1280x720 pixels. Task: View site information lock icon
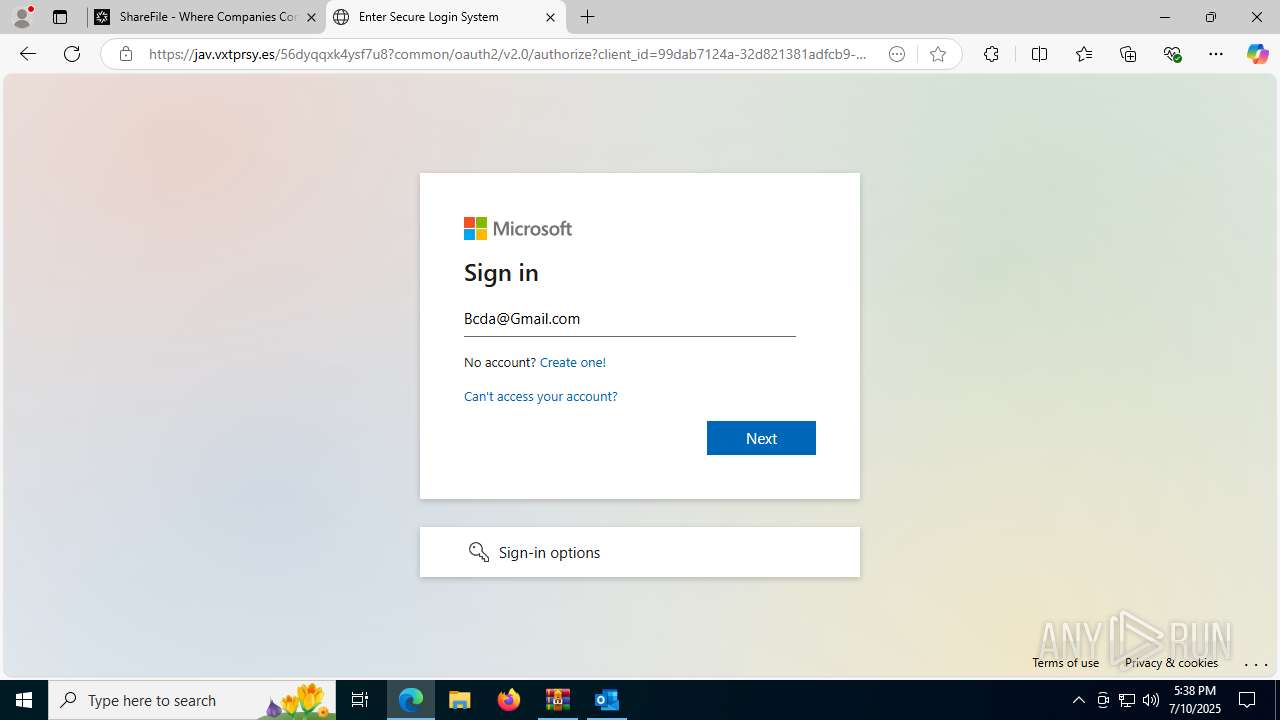click(126, 54)
